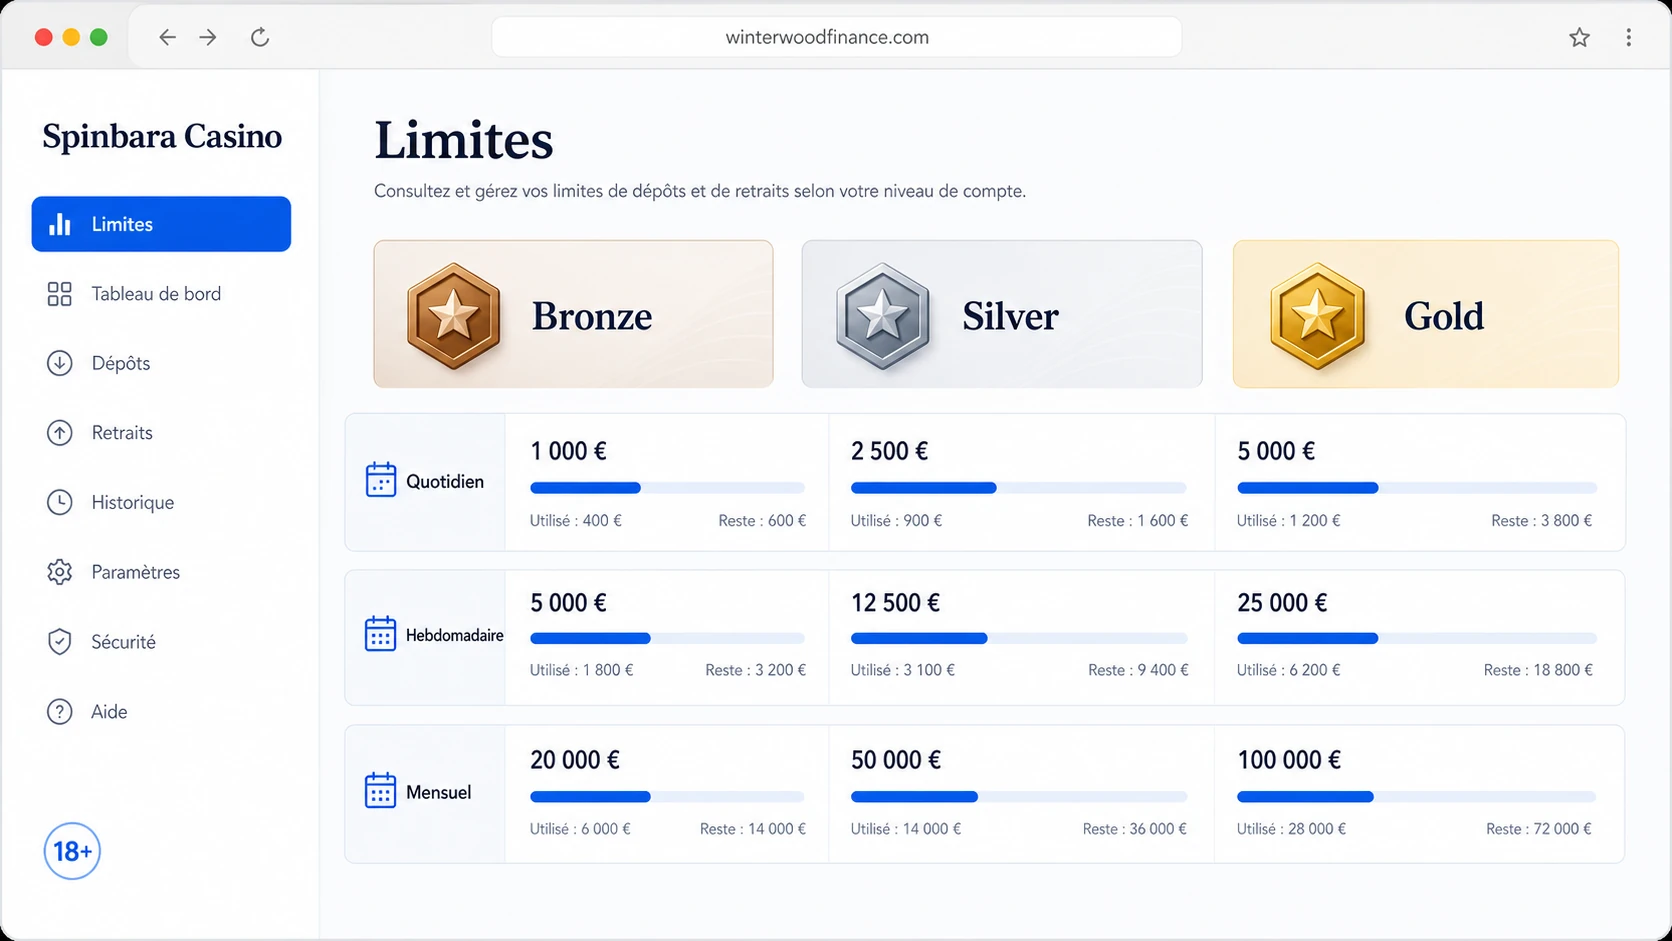Click the browser back arrow
This screenshot has width=1672, height=941.
coord(167,37)
